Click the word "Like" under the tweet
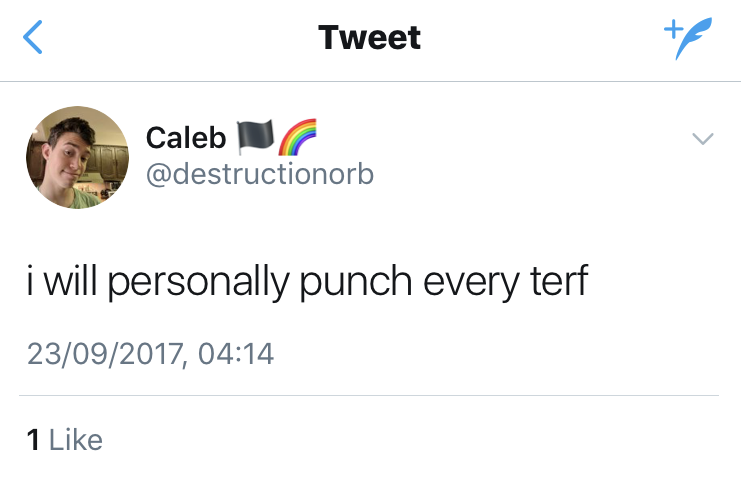 point(76,440)
